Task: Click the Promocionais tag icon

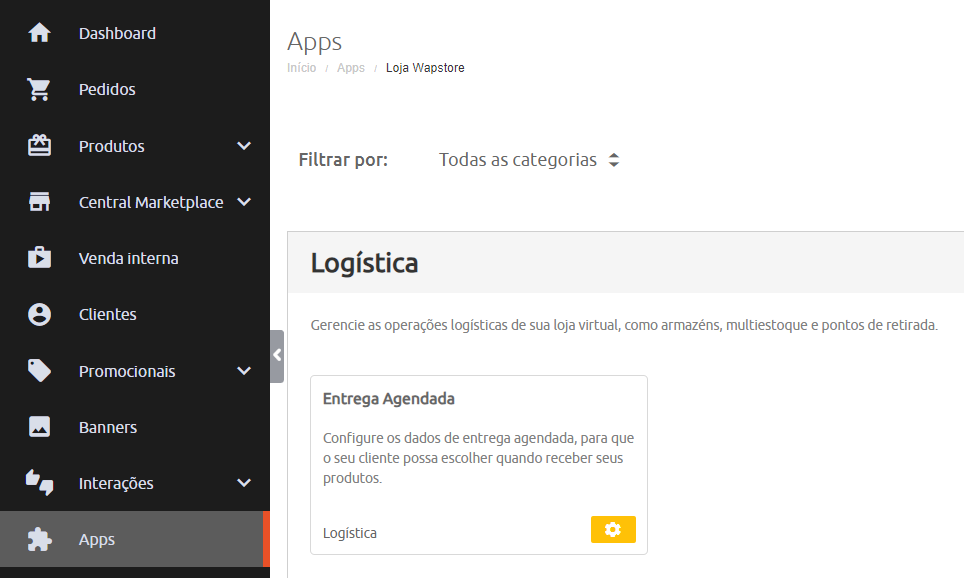Action: coord(39,371)
